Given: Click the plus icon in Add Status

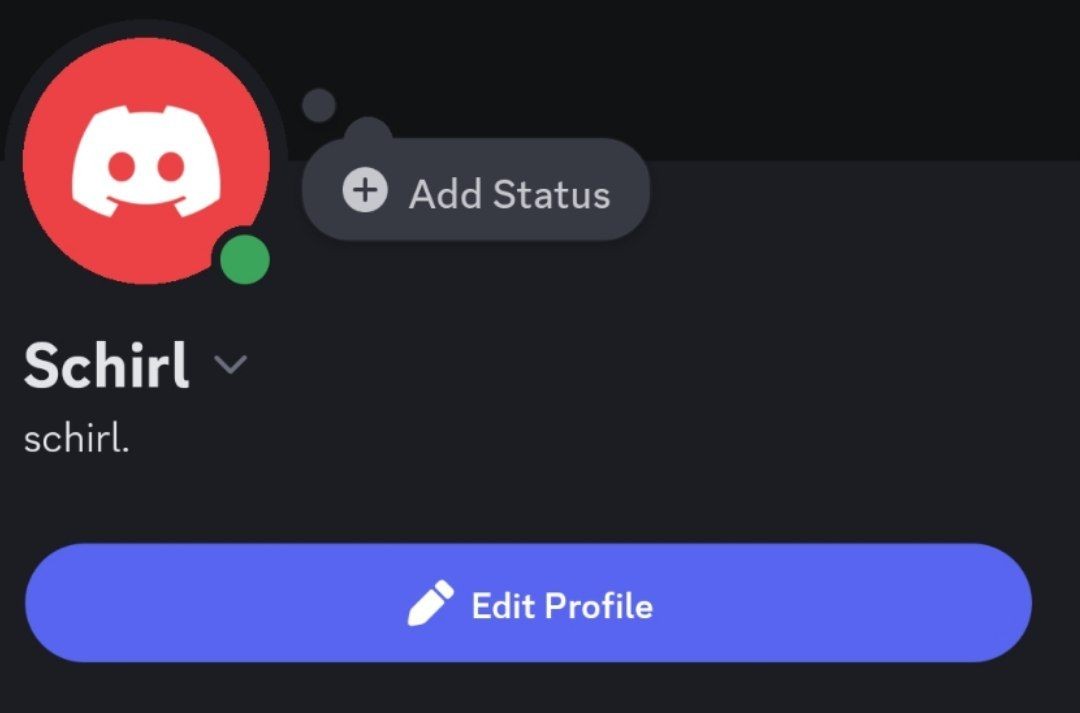Looking at the screenshot, I should [365, 189].
